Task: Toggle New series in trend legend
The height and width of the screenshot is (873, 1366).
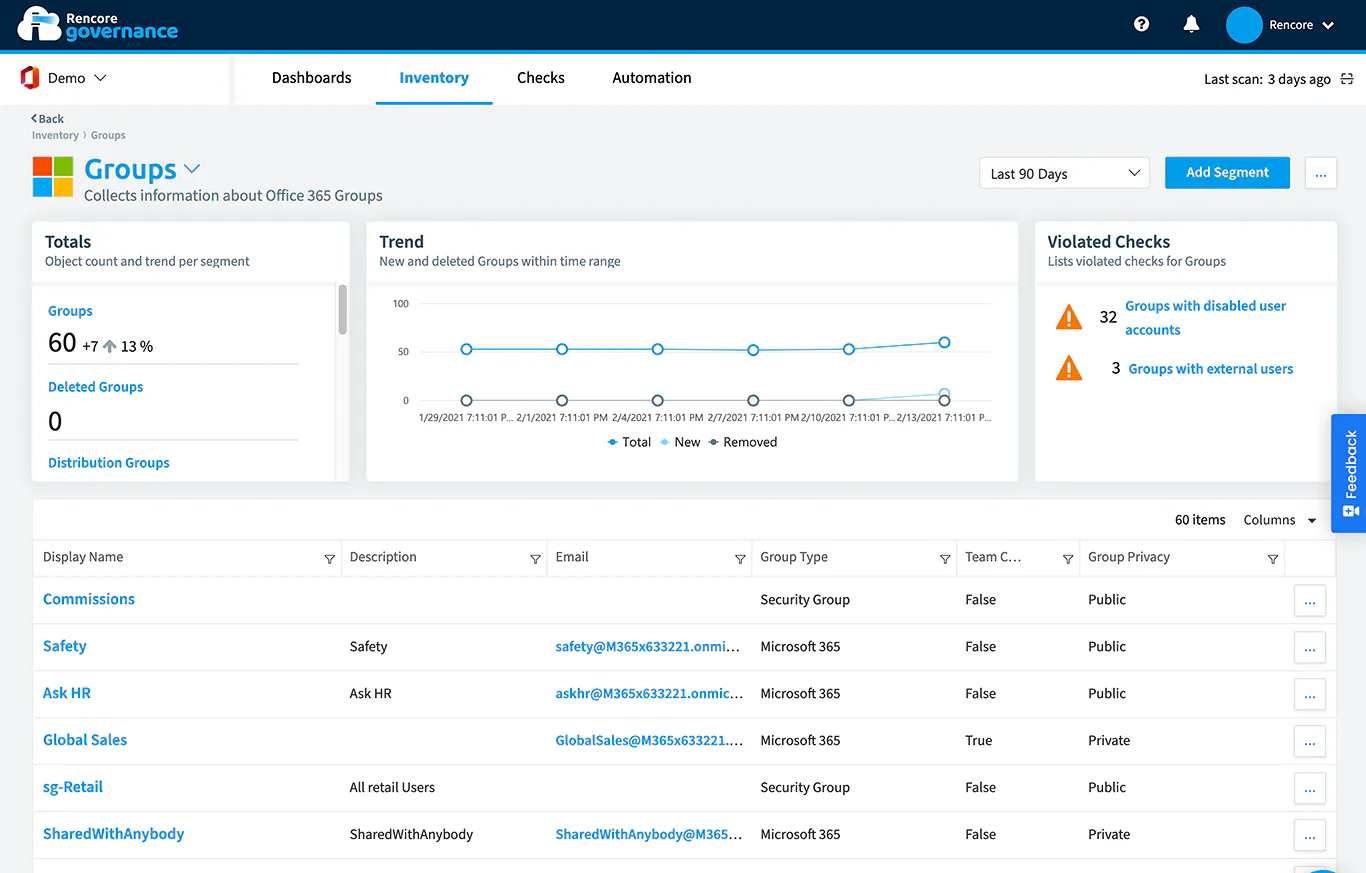Action: tap(680, 442)
